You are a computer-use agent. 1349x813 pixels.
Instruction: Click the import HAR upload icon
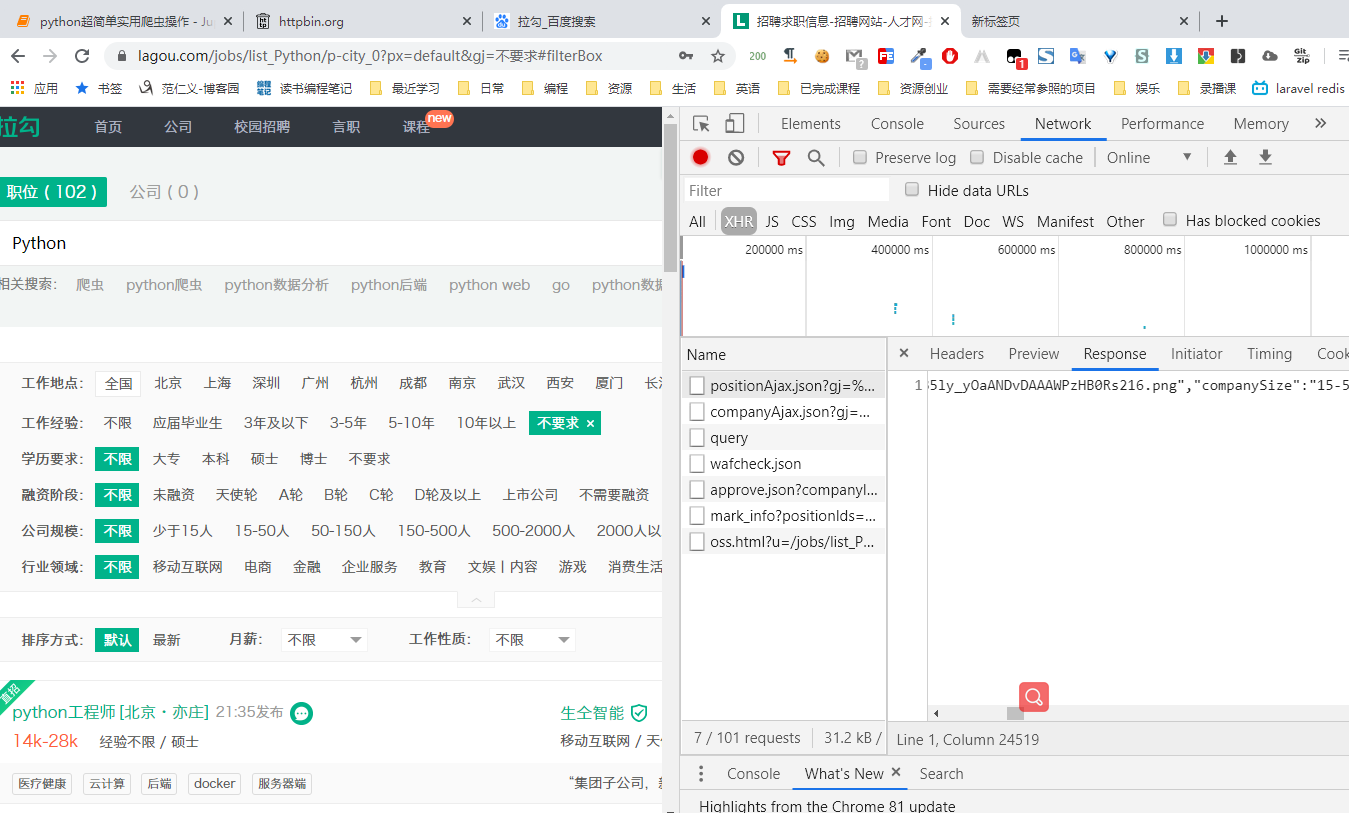coord(1230,157)
